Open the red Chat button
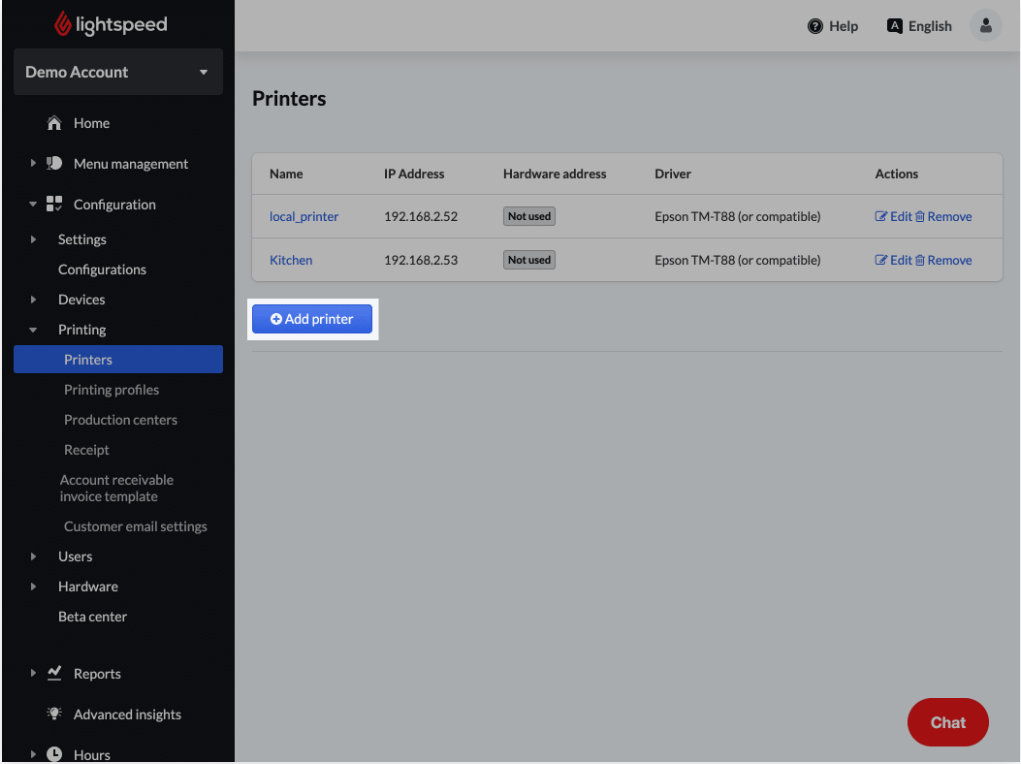The width and height of the screenshot is (1021, 764). pos(947,722)
